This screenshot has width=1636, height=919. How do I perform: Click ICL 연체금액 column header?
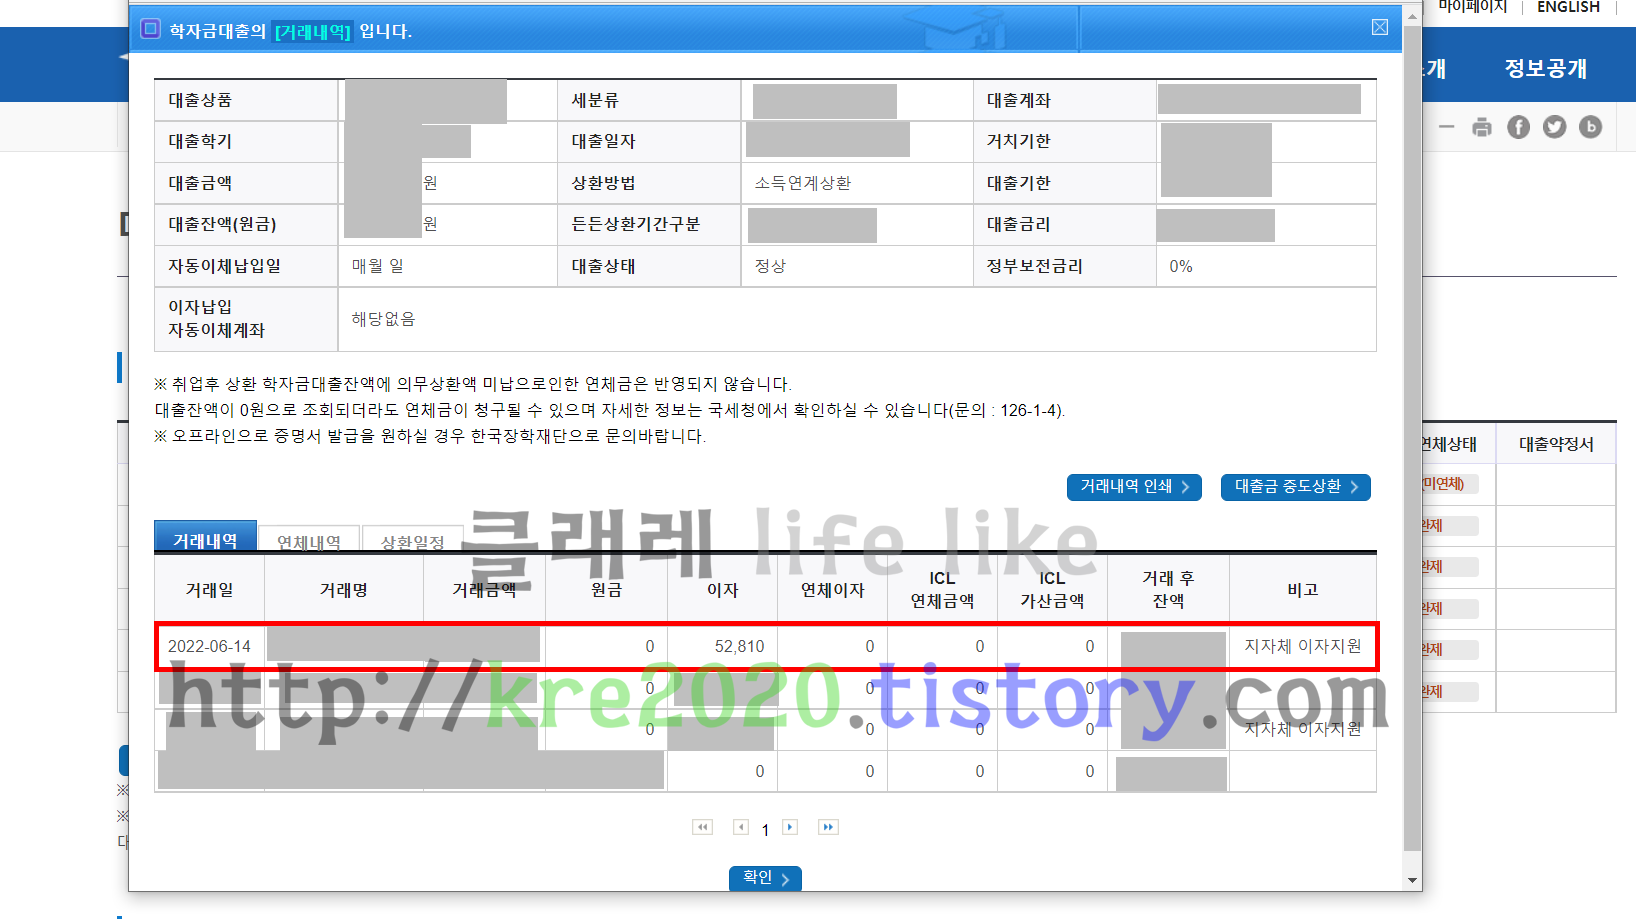(942, 590)
